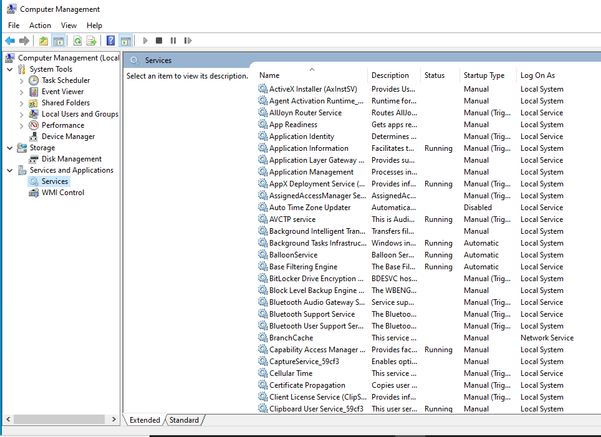Select Device Manager in the tree

[68, 137]
